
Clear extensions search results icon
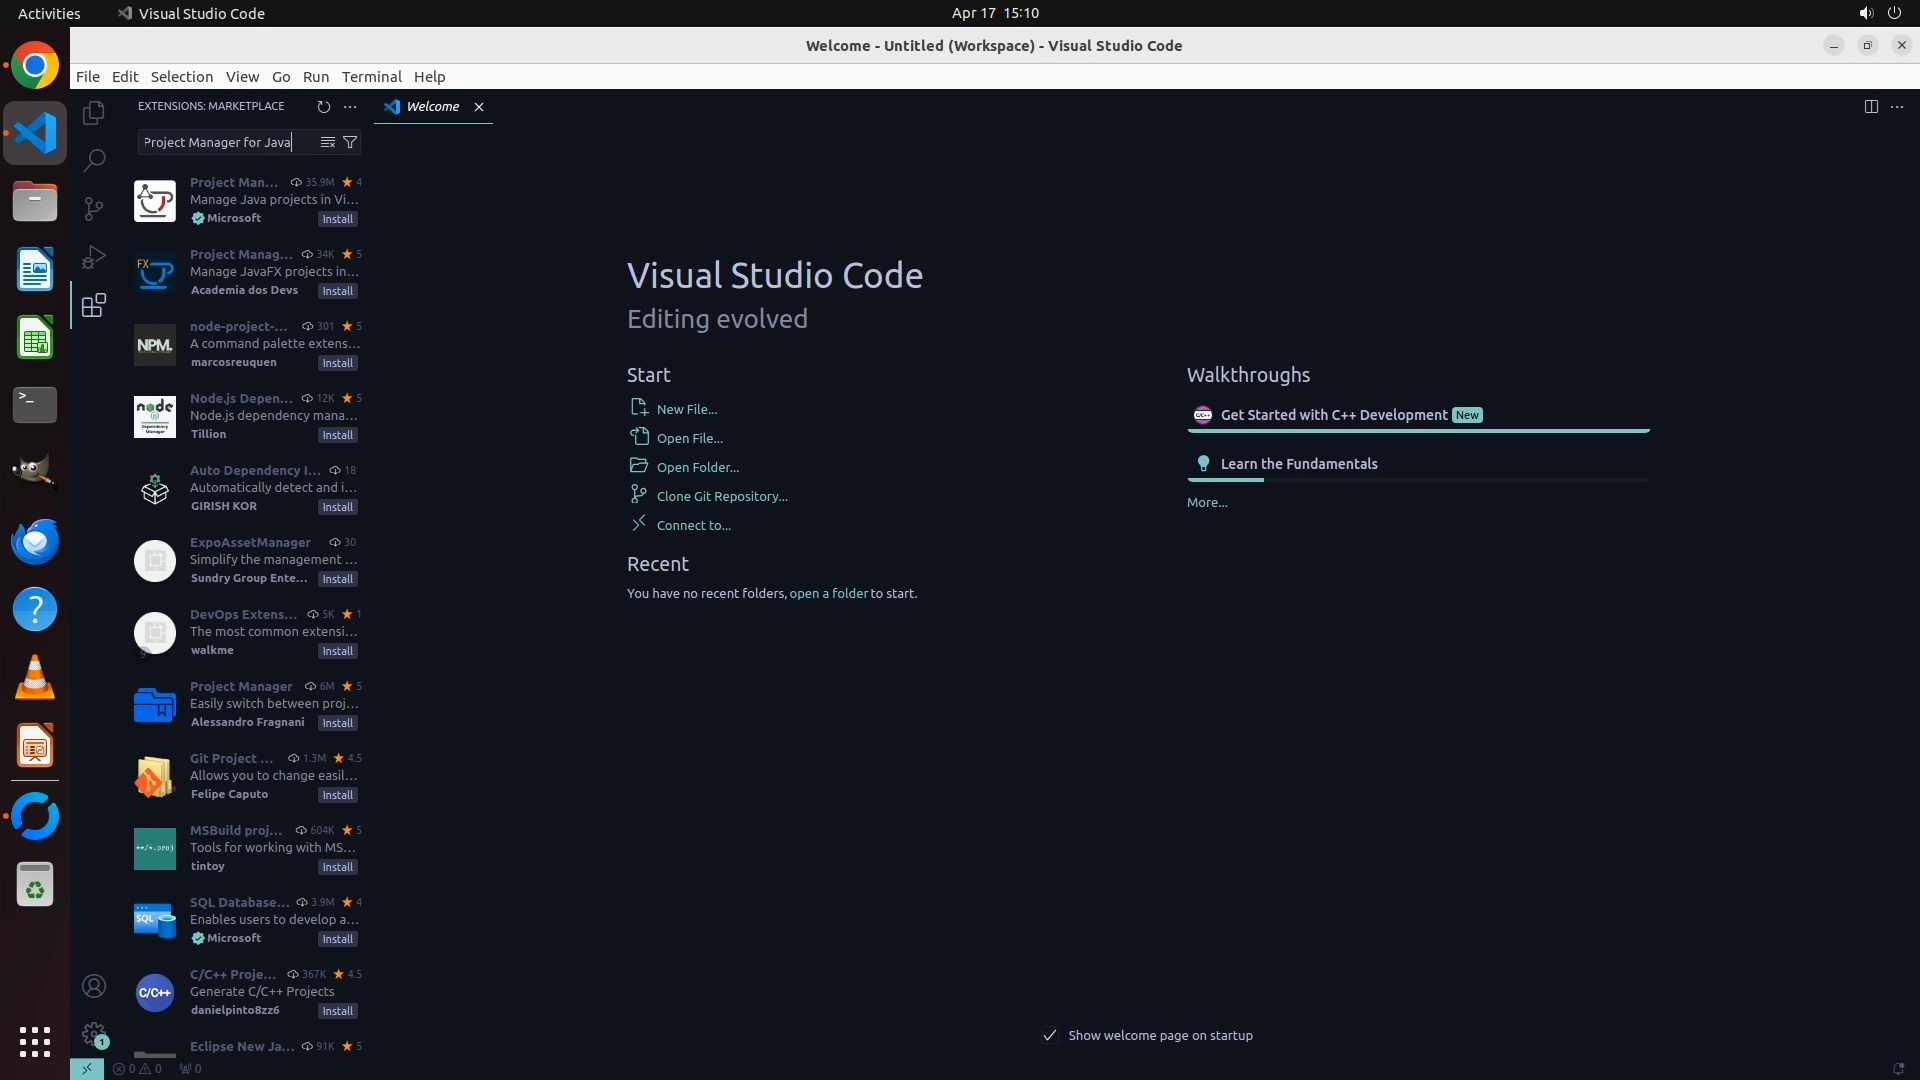[x=327, y=142]
